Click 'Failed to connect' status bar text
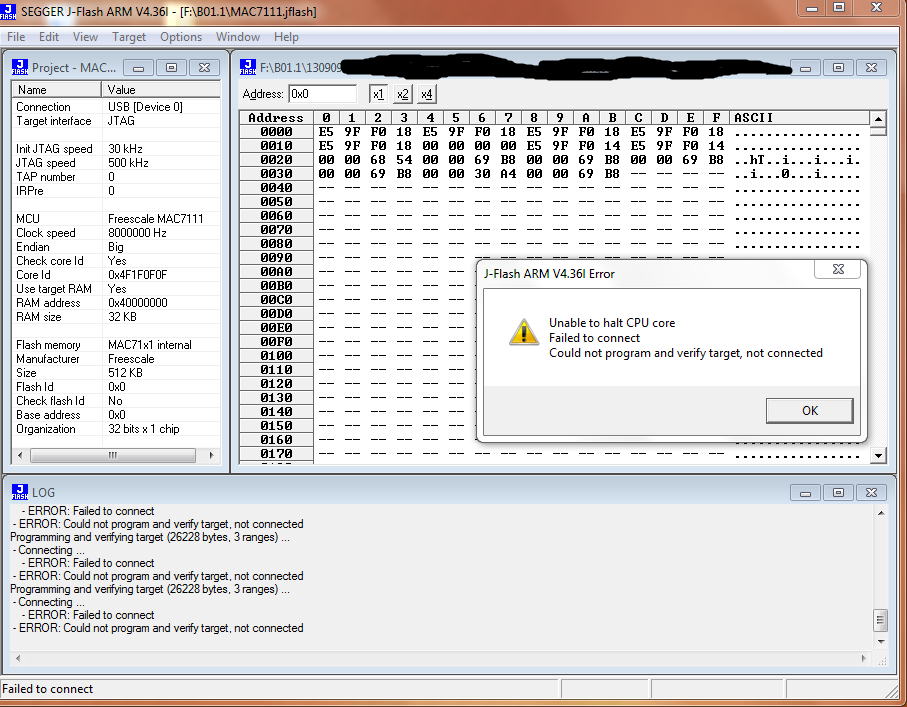Viewport: 907px width, 707px height. coord(47,689)
